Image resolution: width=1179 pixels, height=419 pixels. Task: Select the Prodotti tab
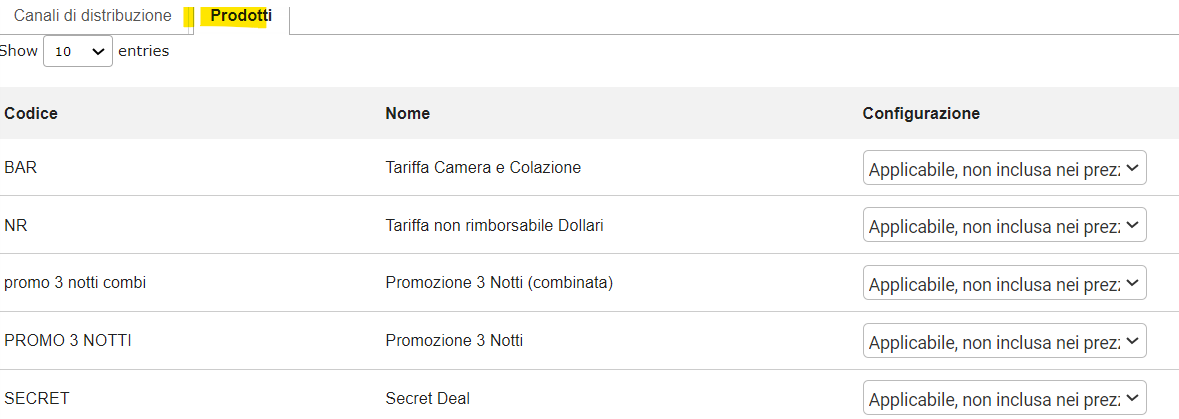click(x=241, y=17)
